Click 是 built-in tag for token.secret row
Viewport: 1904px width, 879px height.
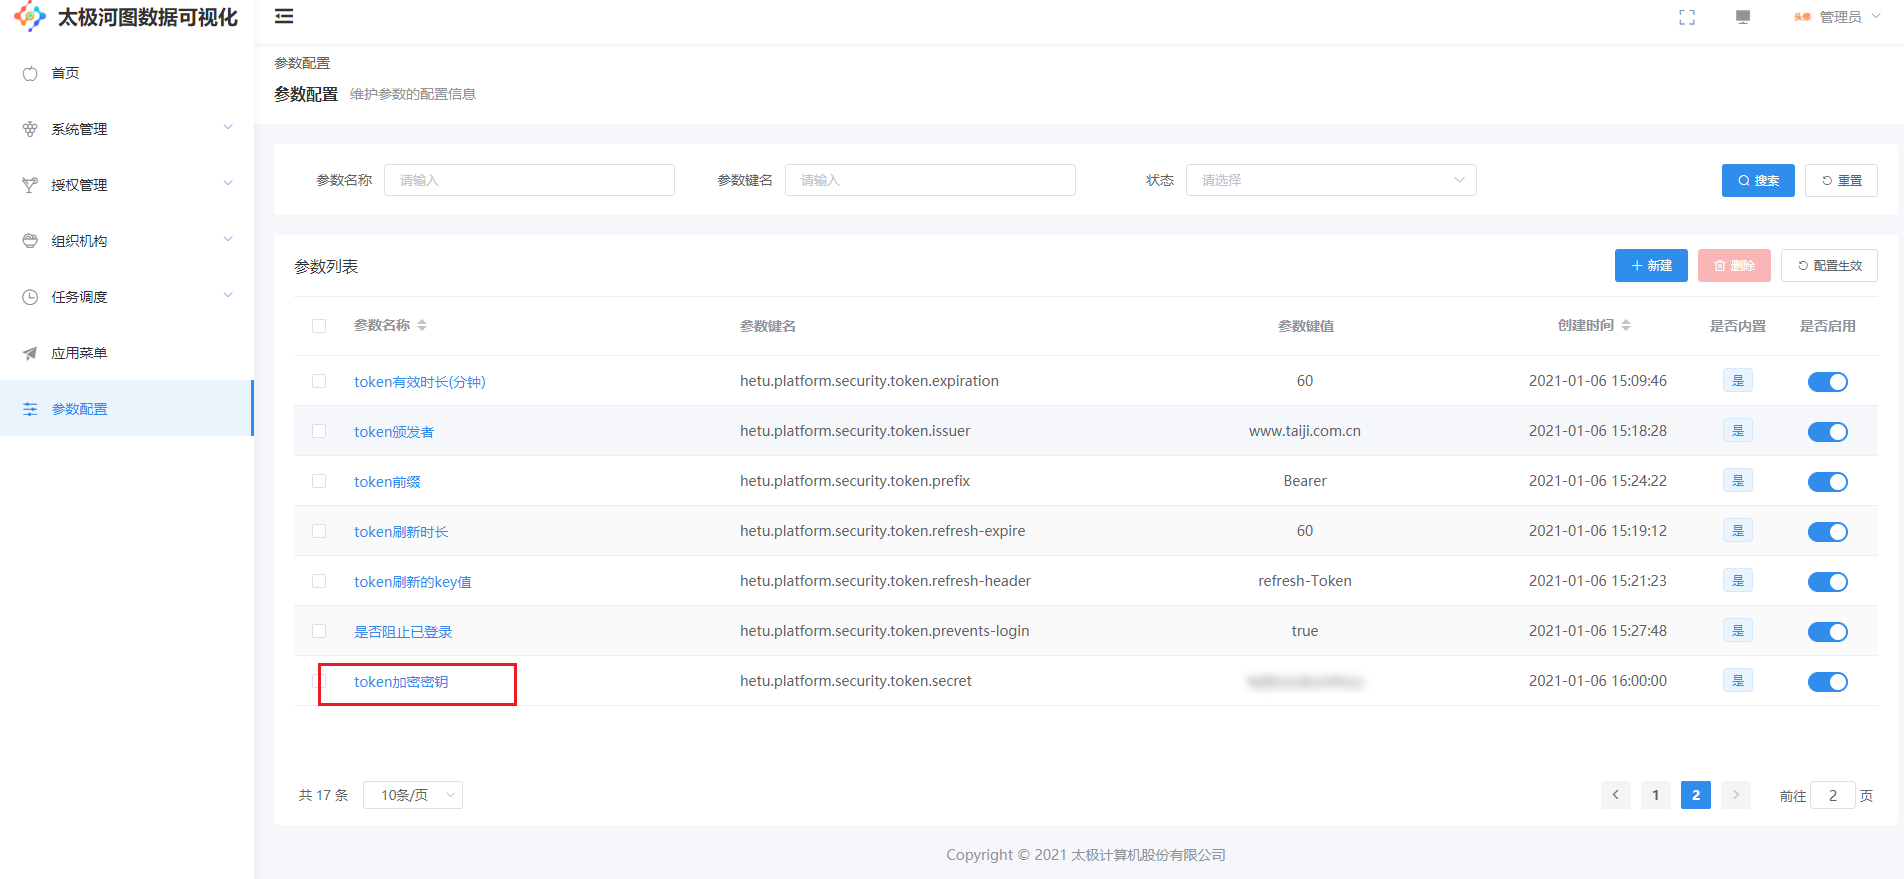(1738, 681)
